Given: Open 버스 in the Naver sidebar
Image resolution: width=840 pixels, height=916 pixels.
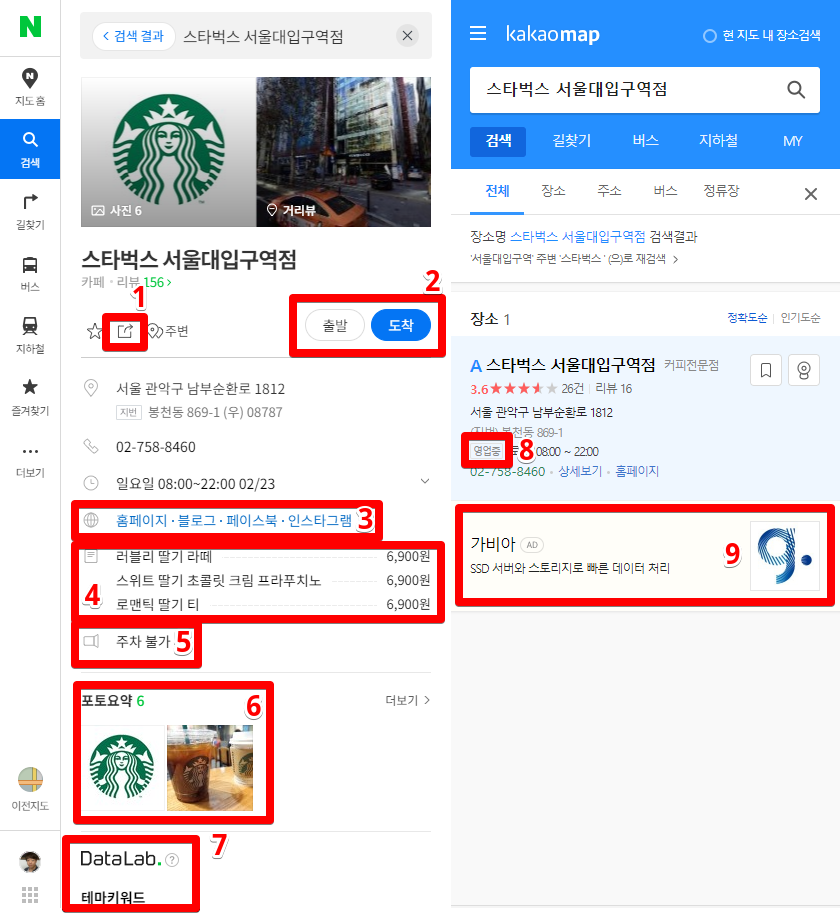Looking at the screenshot, I should [x=30, y=273].
